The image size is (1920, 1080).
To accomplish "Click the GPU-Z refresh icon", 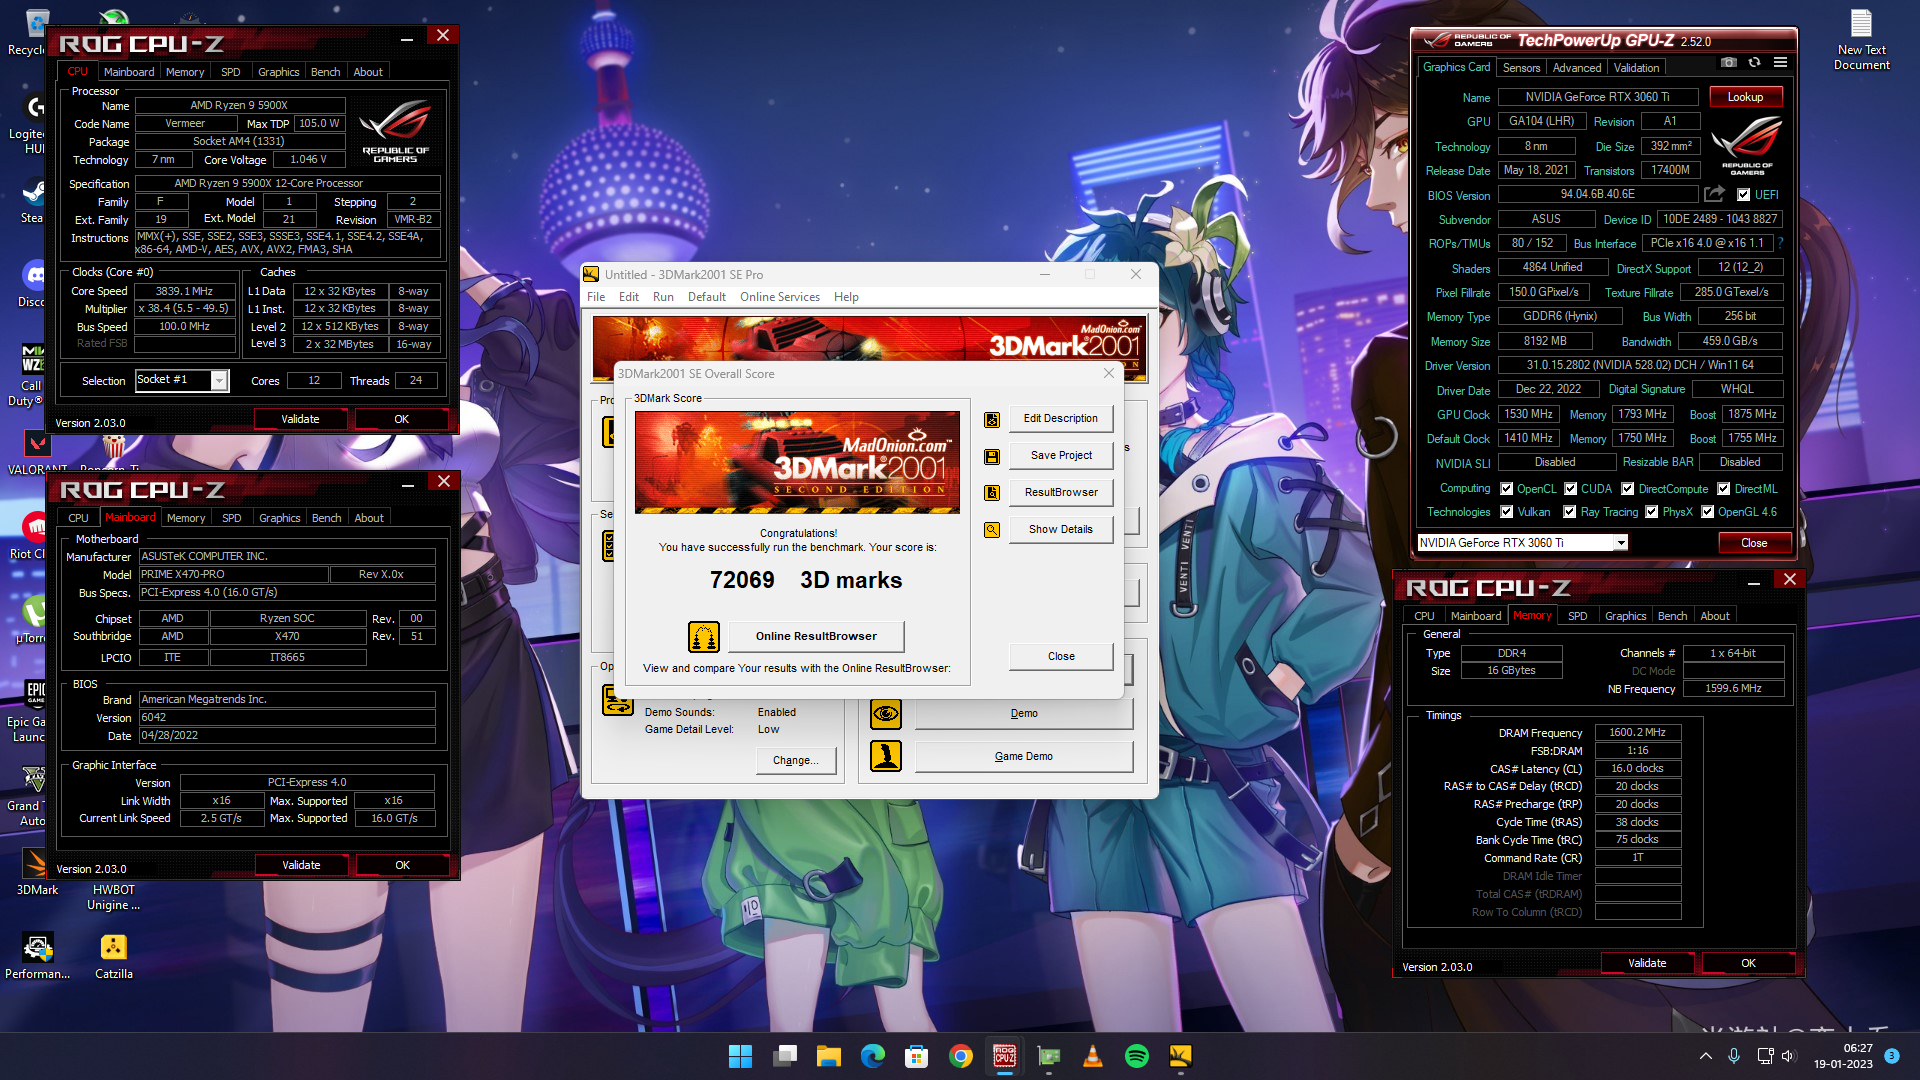I will (1754, 63).
